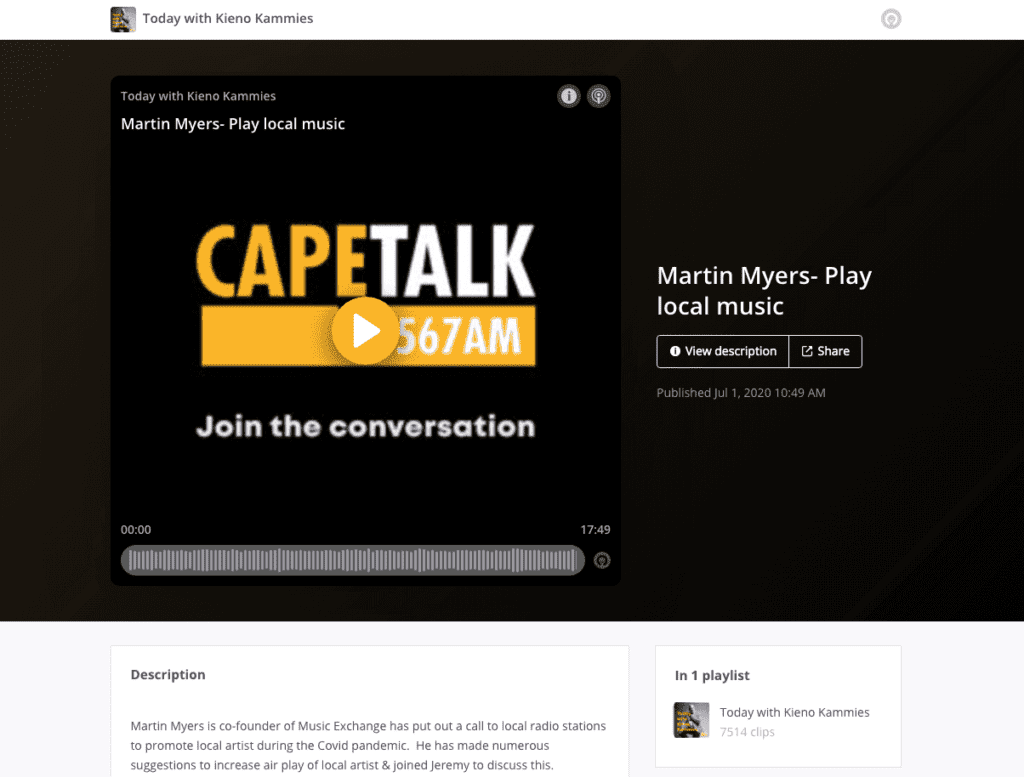Click the large Martin Myers heading
This screenshot has width=1024, height=777.
coord(764,291)
